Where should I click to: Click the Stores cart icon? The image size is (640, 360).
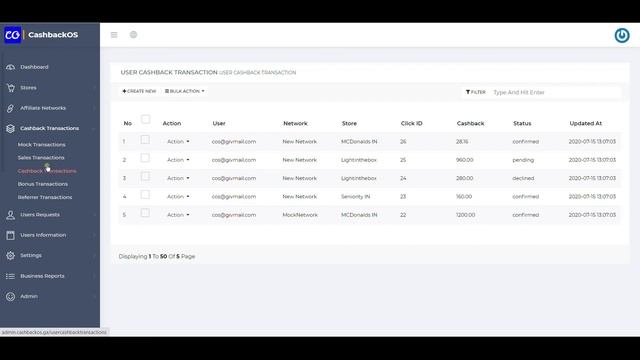pos(11,88)
